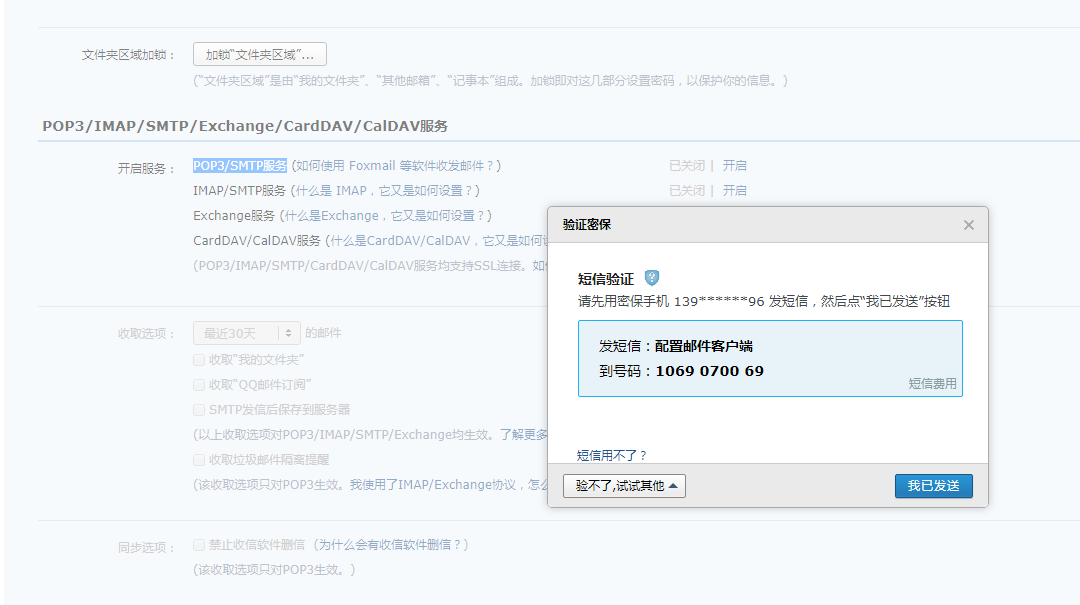Click 短信用不了？ help link

coord(612,456)
